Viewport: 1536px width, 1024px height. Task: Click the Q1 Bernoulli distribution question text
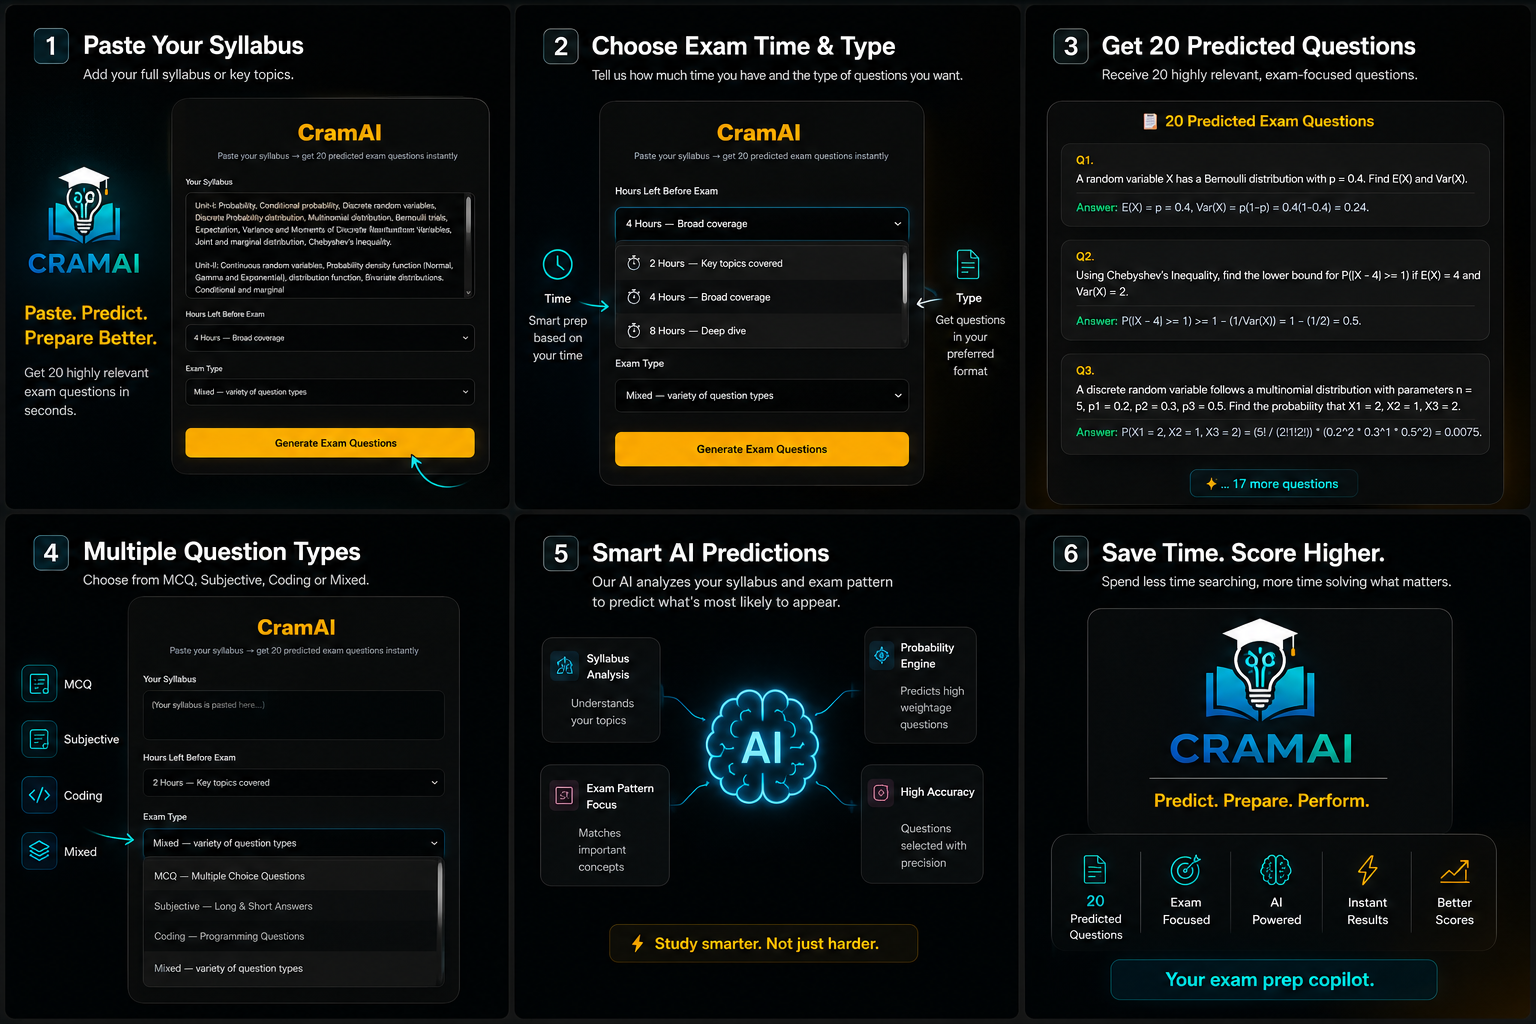pyautogui.click(x=1272, y=179)
